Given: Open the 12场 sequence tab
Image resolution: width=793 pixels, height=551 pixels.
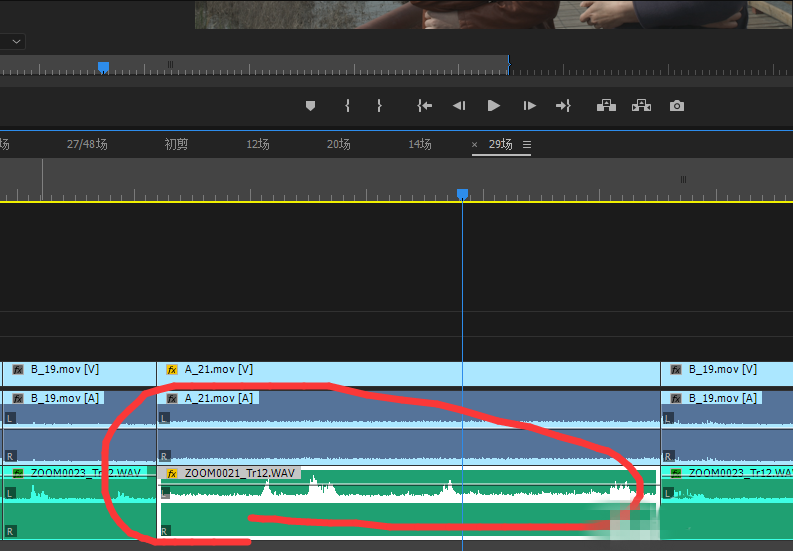Looking at the screenshot, I should (258, 144).
